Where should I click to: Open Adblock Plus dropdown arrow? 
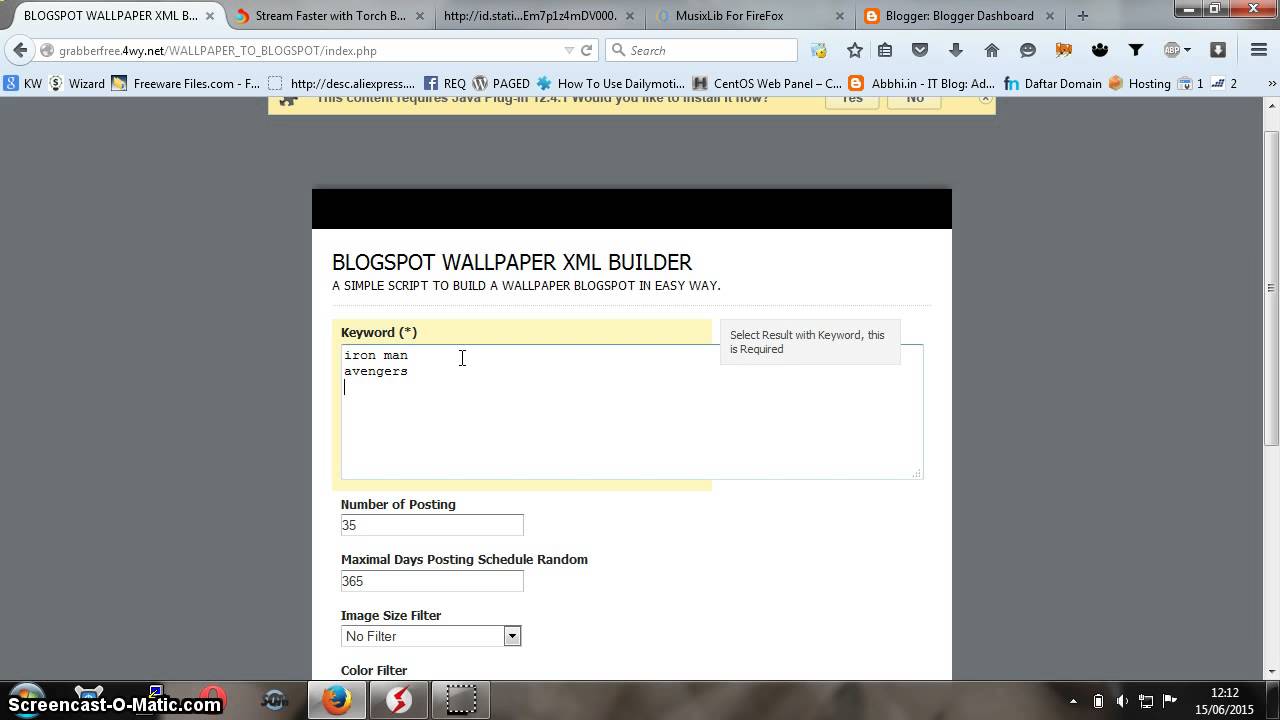point(1188,50)
